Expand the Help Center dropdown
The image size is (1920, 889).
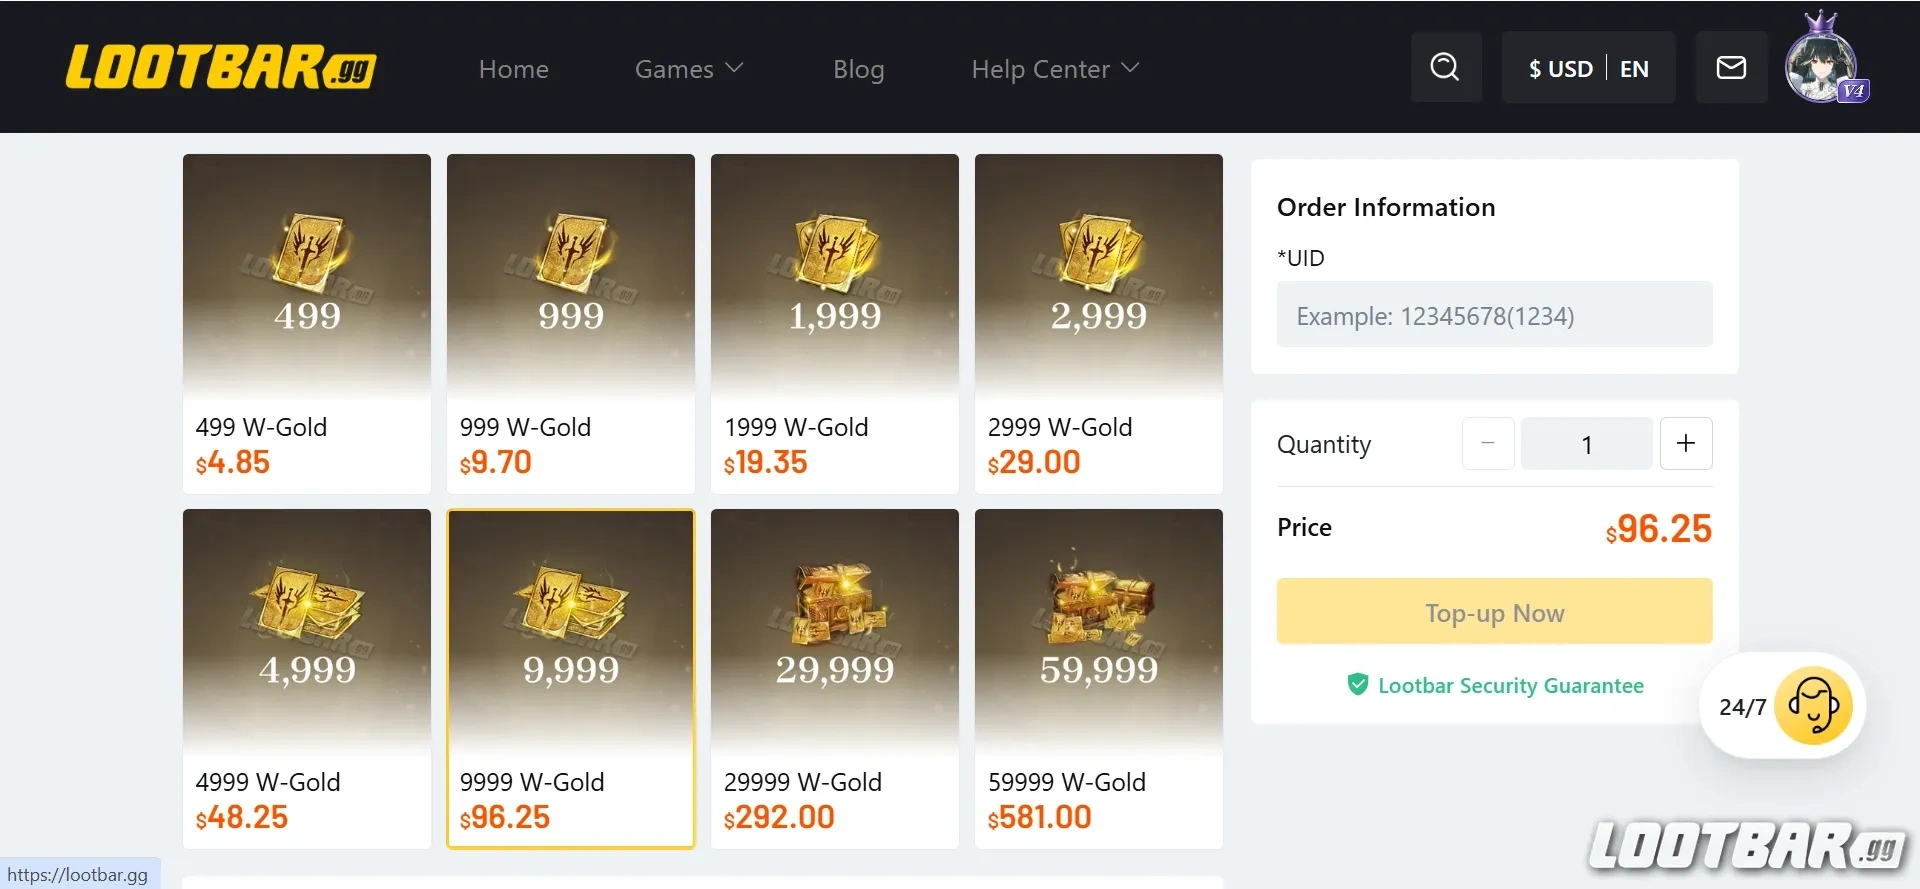tap(1054, 69)
